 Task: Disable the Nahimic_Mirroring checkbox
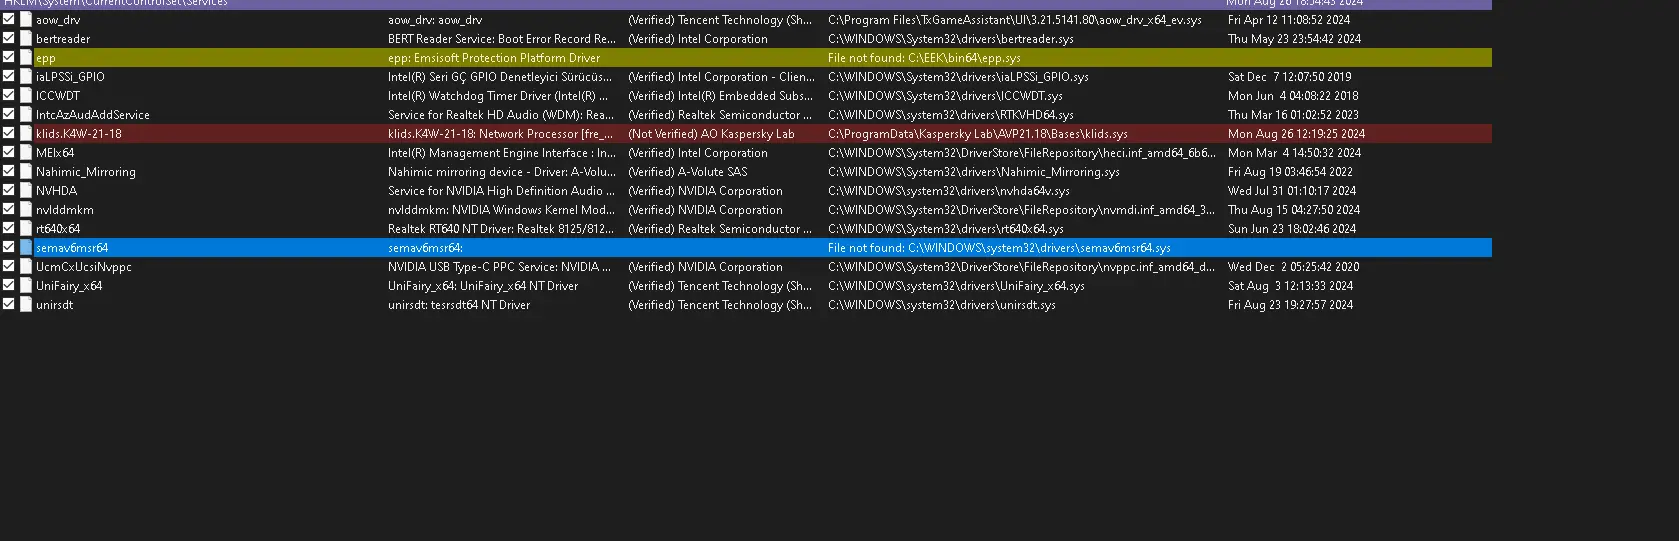click(x=9, y=171)
